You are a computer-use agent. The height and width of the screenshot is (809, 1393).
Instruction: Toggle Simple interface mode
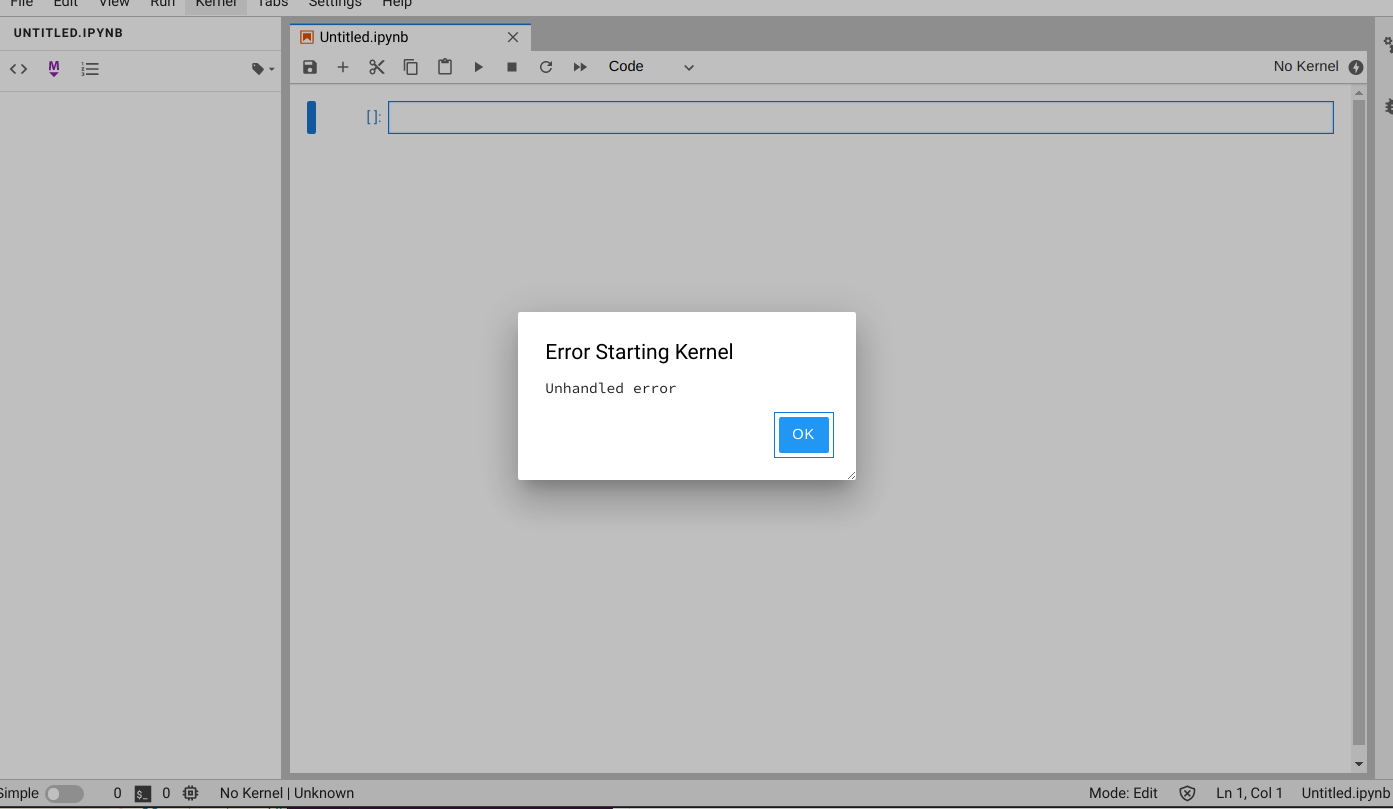(63, 792)
